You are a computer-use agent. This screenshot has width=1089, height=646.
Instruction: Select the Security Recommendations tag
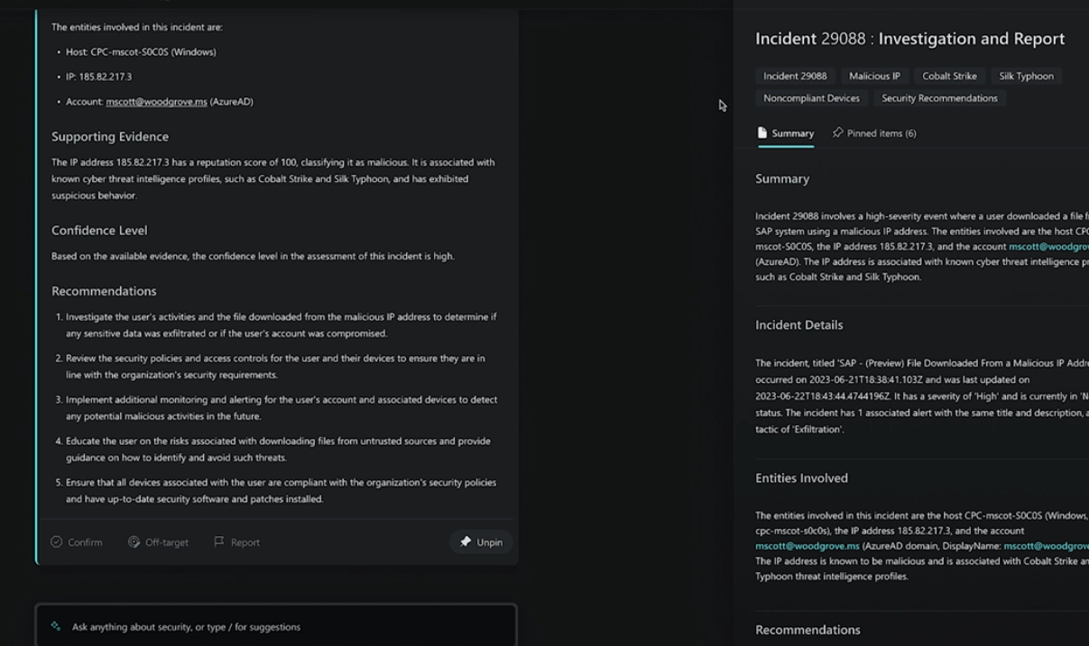click(x=940, y=99)
